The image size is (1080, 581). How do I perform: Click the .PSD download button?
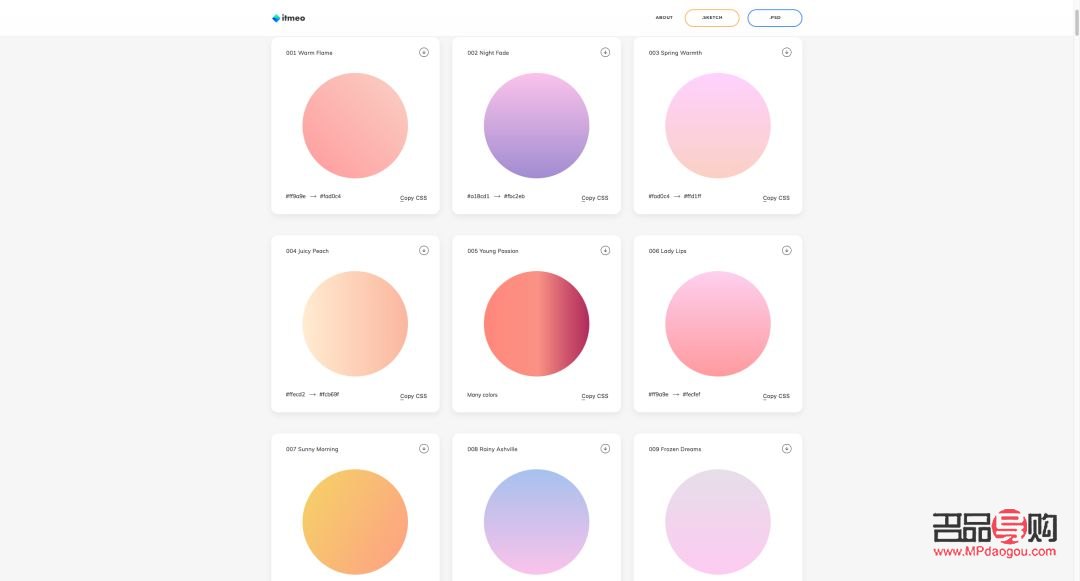774,18
